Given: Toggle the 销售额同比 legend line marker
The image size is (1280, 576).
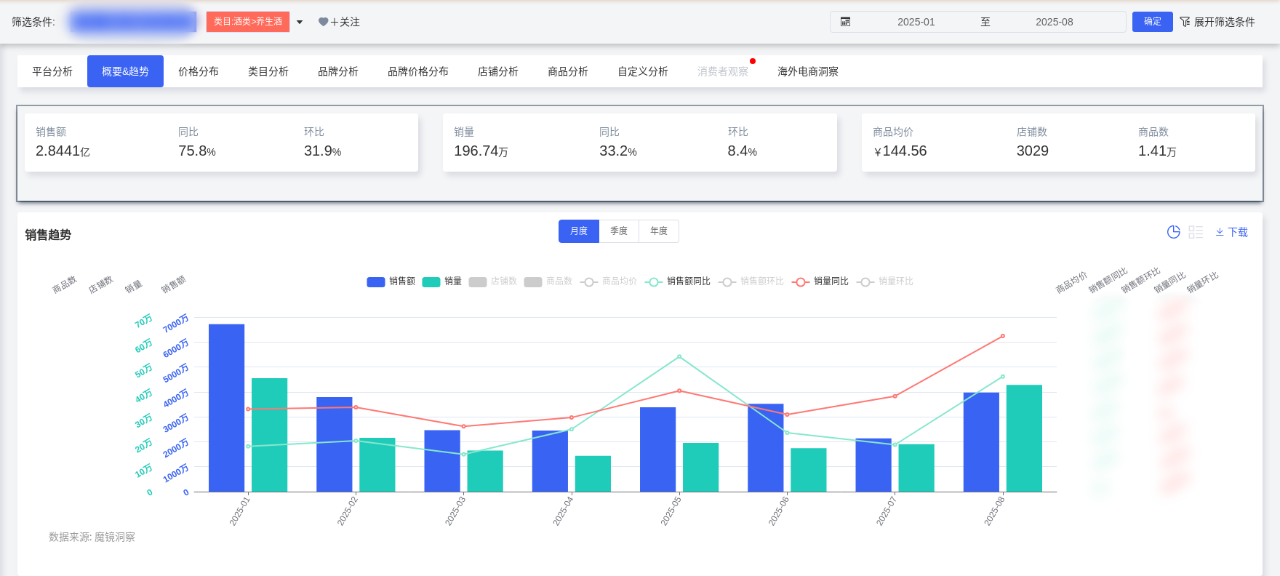Looking at the screenshot, I should (654, 282).
